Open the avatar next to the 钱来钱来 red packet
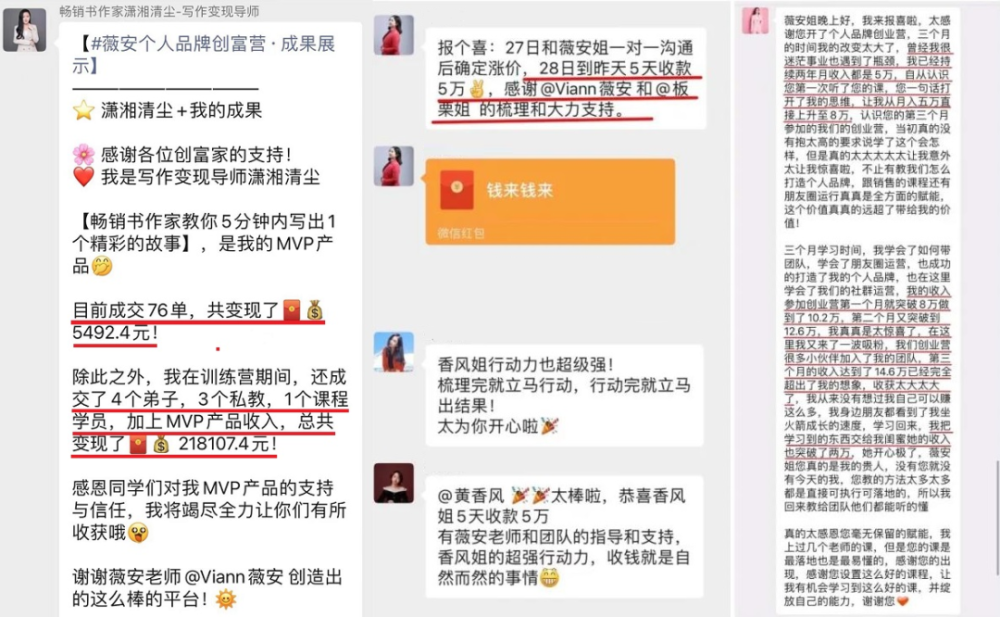Screen dimensions: 1000x617 click(393, 167)
